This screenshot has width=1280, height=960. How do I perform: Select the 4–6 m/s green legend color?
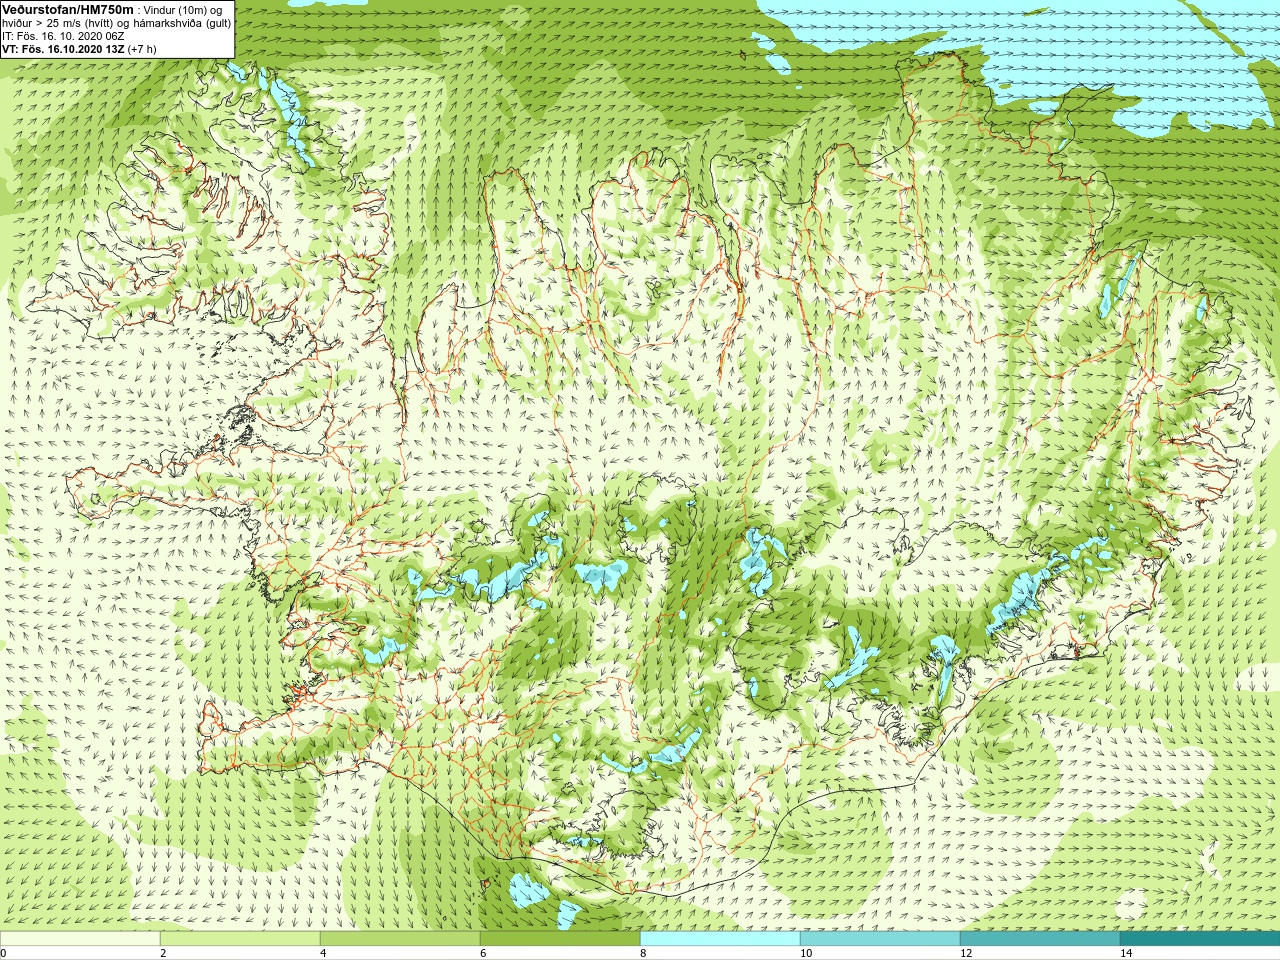click(400, 939)
